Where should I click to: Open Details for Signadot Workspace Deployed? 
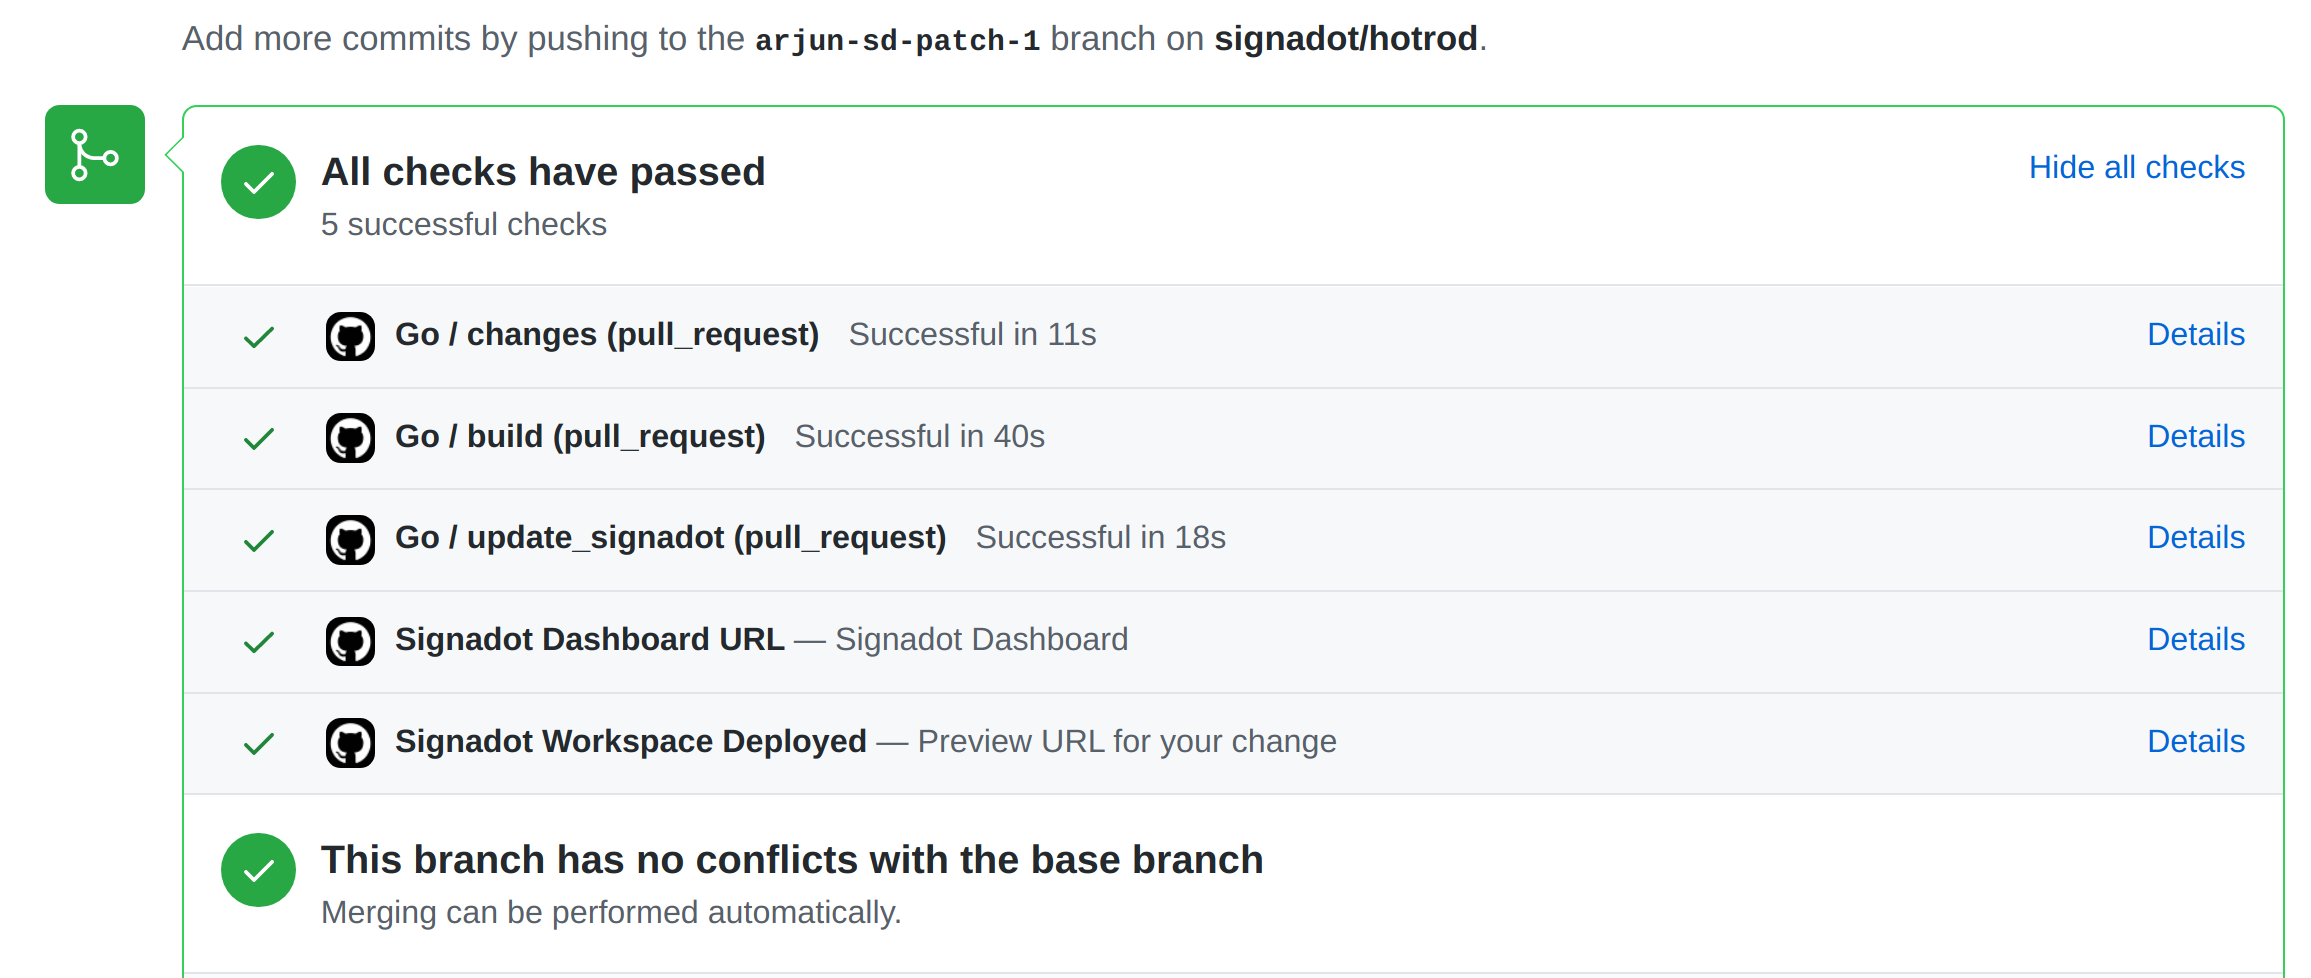(x=2196, y=741)
